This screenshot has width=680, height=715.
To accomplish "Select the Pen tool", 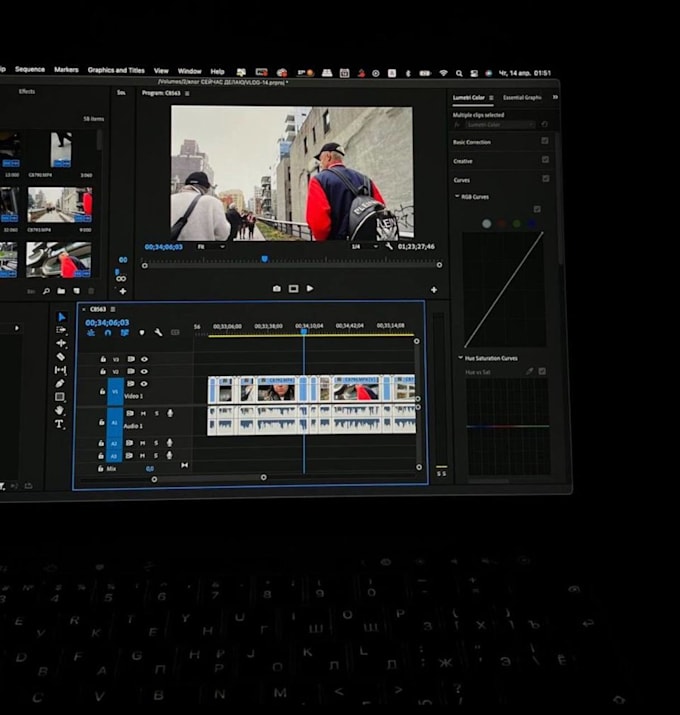I will pyautogui.click(x=60, y=383).
